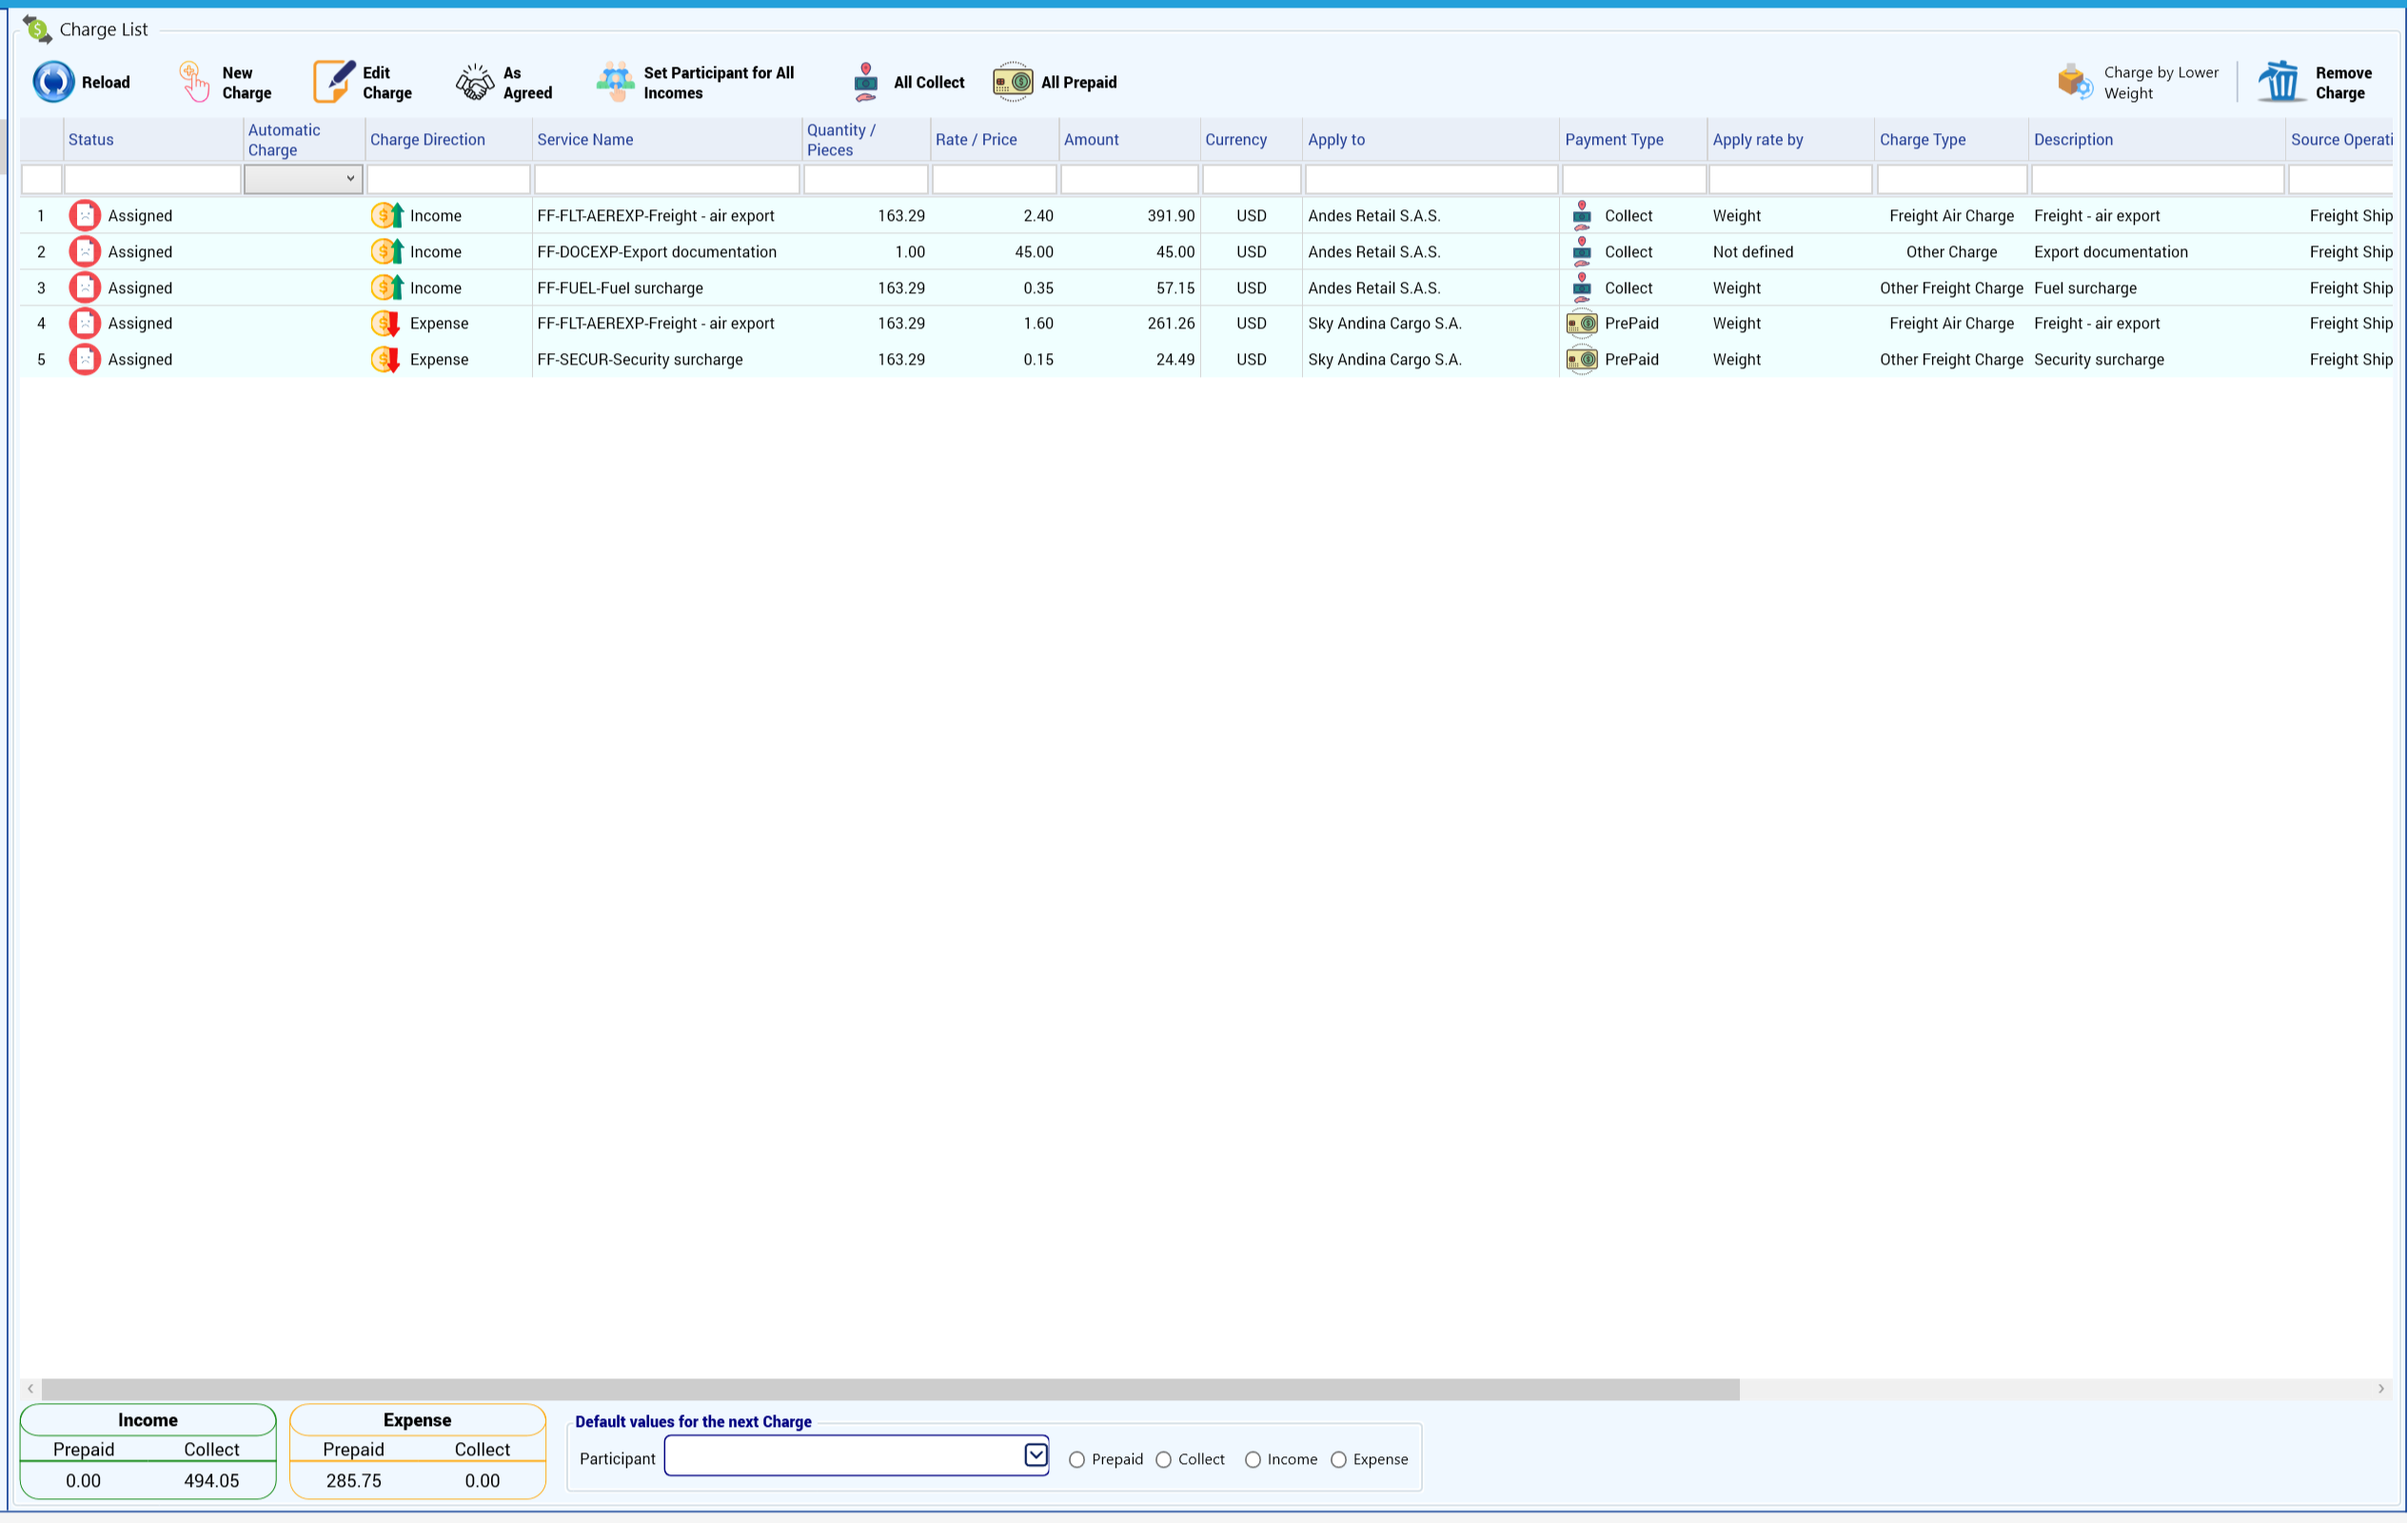2408x1523 pixels.
Task: Apply the As Agreed handshake option
Action: click(503, 82)
